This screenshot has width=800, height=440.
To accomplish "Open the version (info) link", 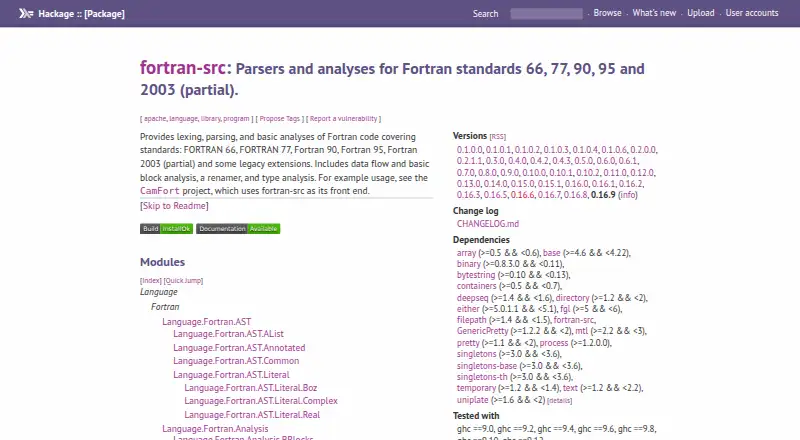I will [x=628, y=195].
